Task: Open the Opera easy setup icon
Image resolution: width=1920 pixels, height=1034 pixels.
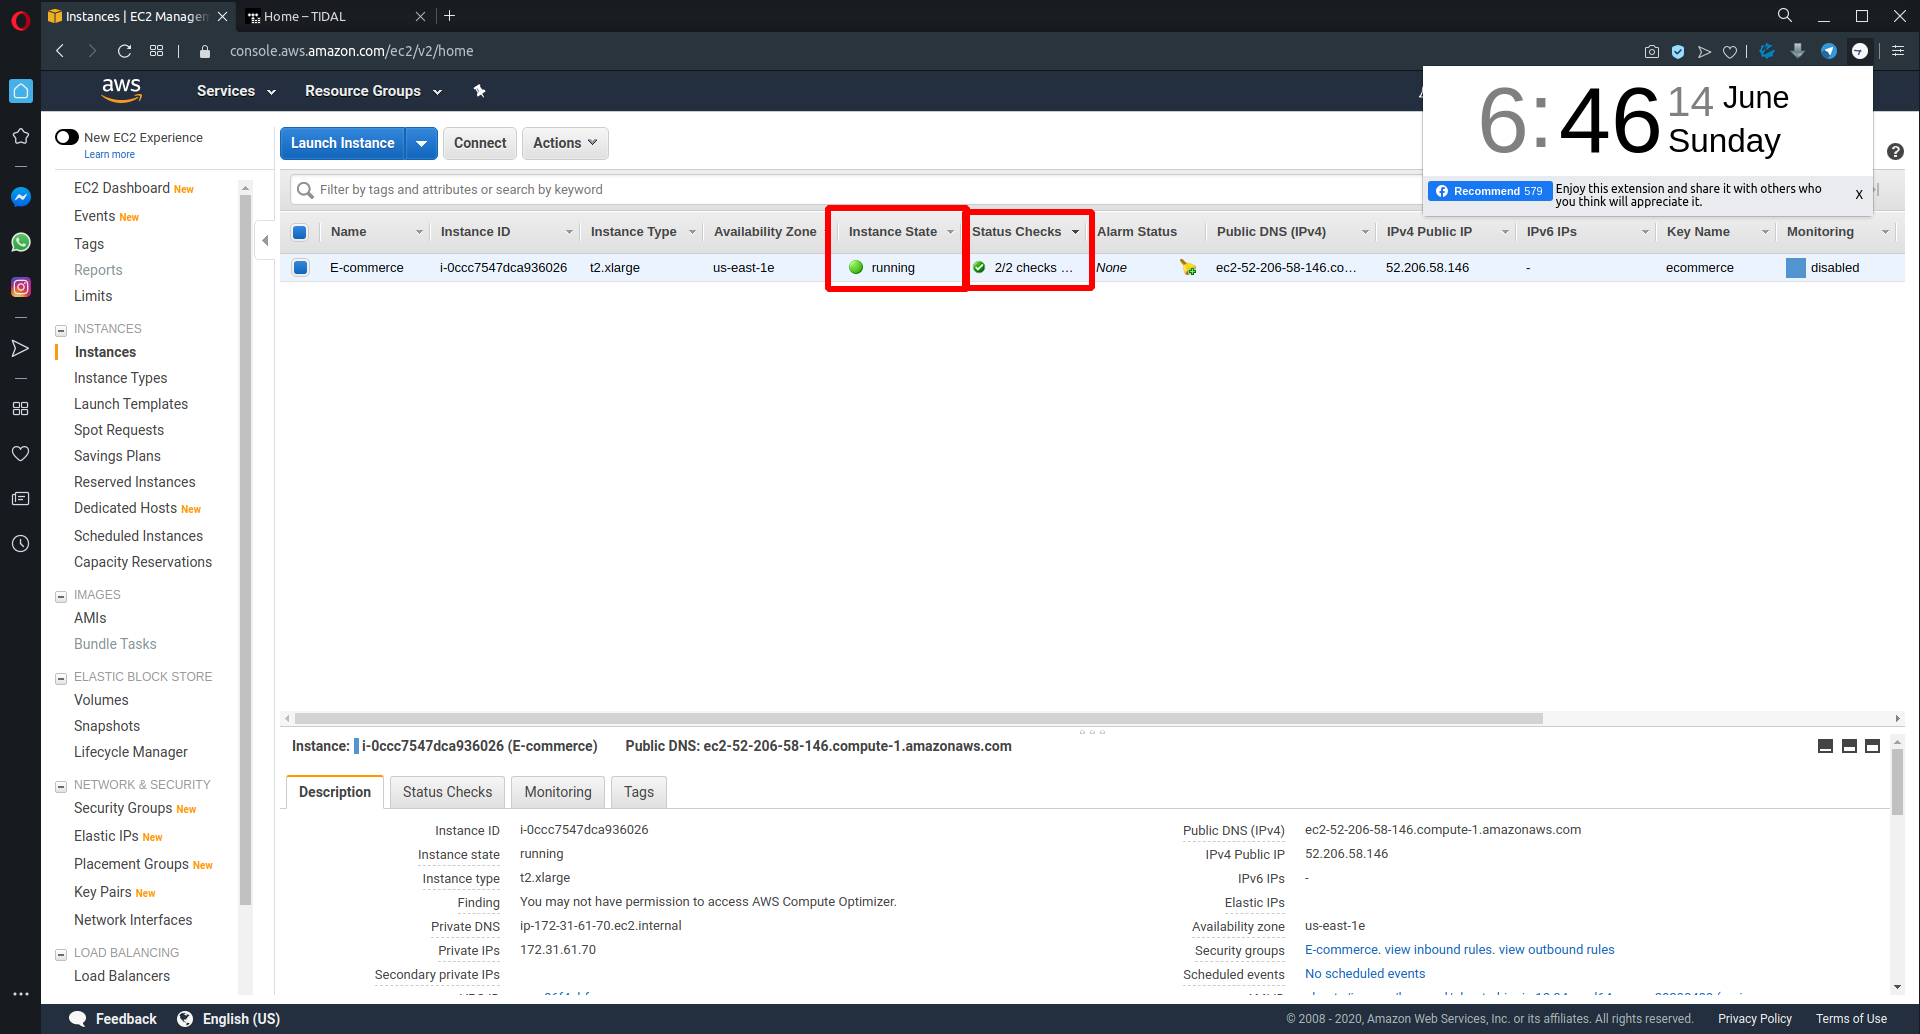Action: pyautogui.click(x=1898, y=51)
